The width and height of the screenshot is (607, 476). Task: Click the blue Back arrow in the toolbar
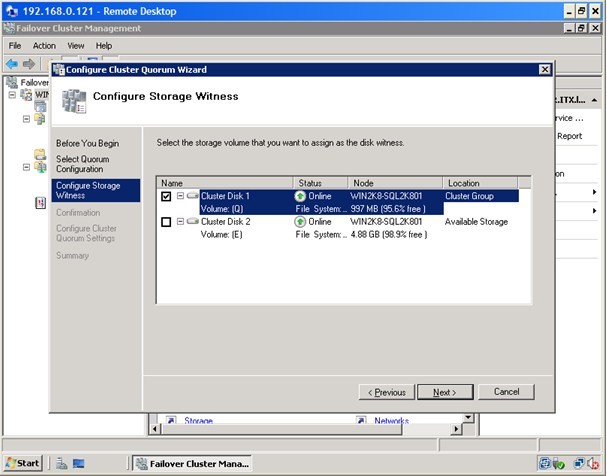pyautogui.click(x=12, y=63)
